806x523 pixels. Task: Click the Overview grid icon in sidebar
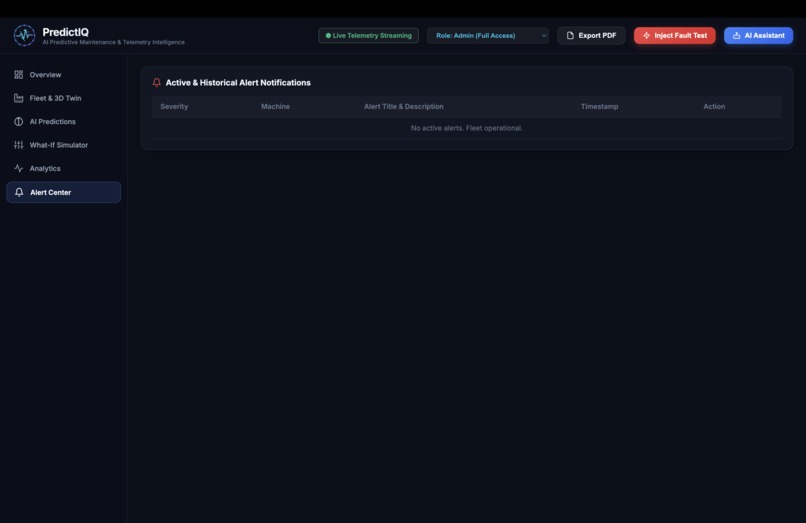pyautogui.click(x=19, y=75)
